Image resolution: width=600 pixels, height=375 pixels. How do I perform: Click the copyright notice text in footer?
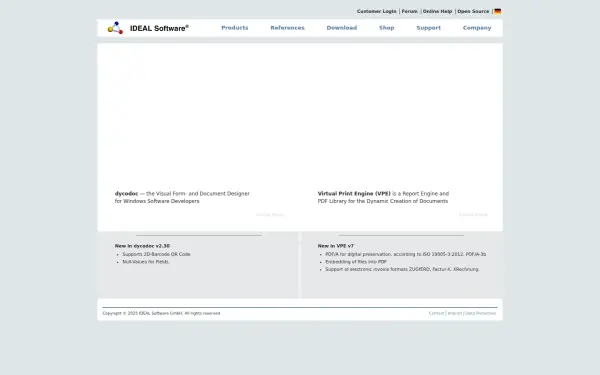161,313
